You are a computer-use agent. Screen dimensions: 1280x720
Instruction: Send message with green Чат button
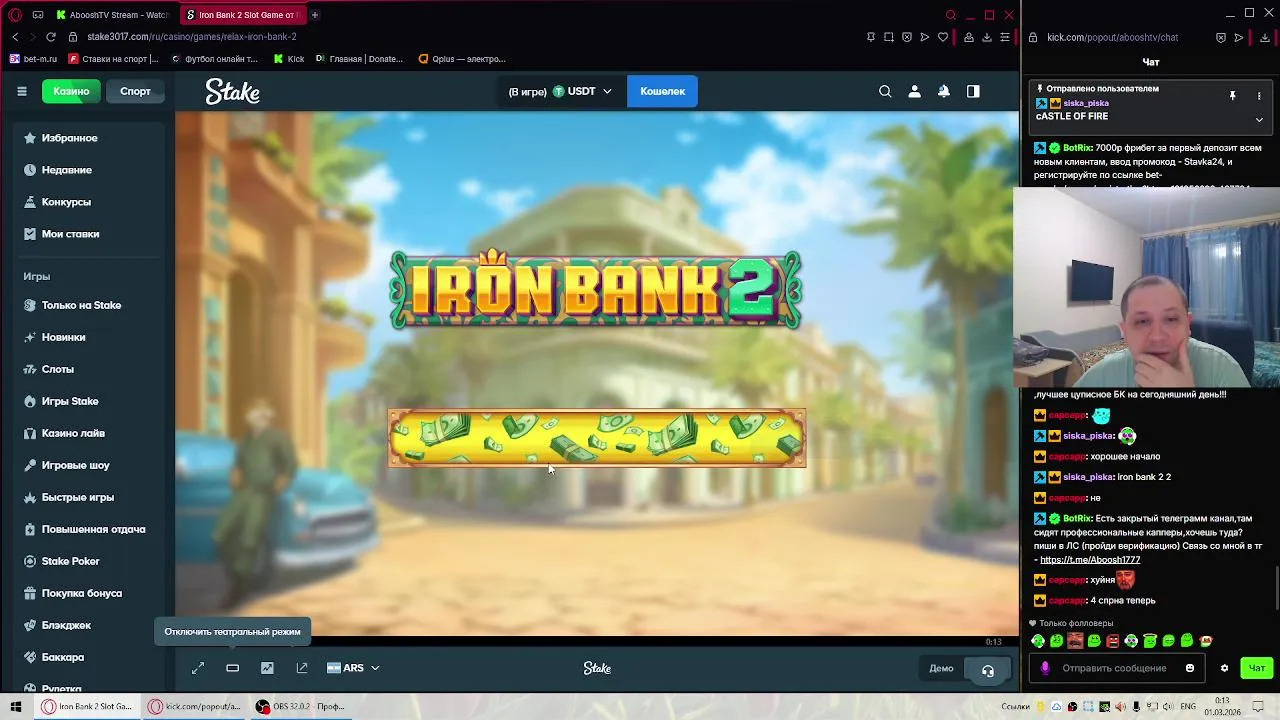pos(1257,668)
